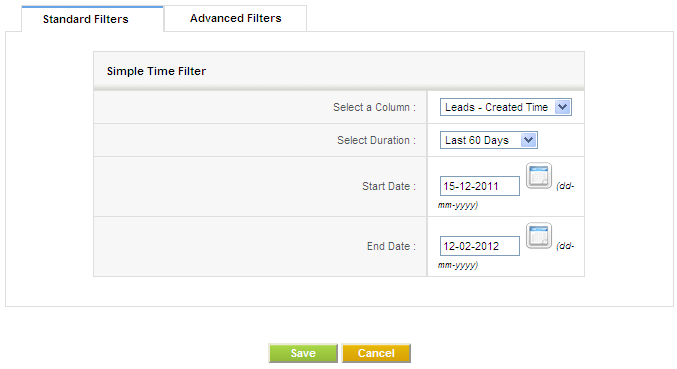The width and height of the screenshot is (677, 369).
Task: Open the Start Date calendar picker icon
Action: click(539, 176)
